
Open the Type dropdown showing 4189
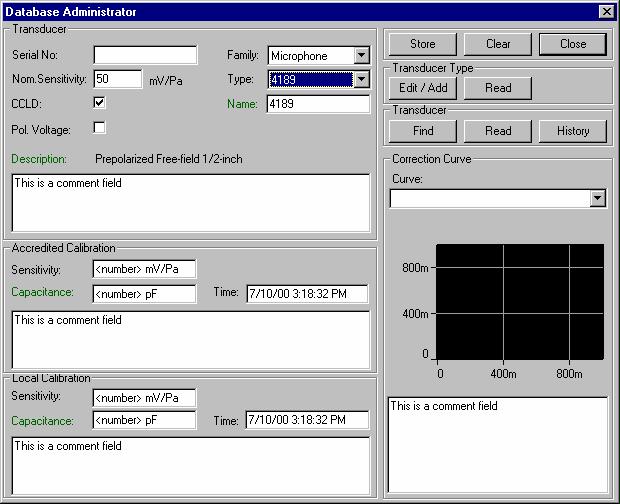361,79
